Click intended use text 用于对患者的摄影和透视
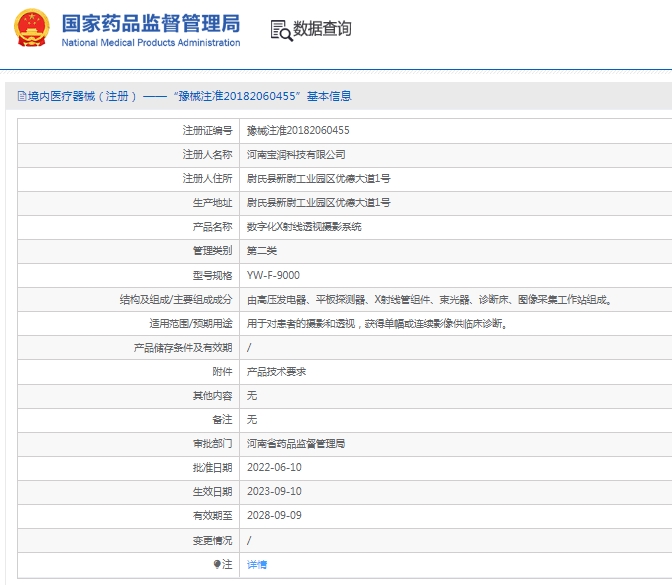 [301, 324]
